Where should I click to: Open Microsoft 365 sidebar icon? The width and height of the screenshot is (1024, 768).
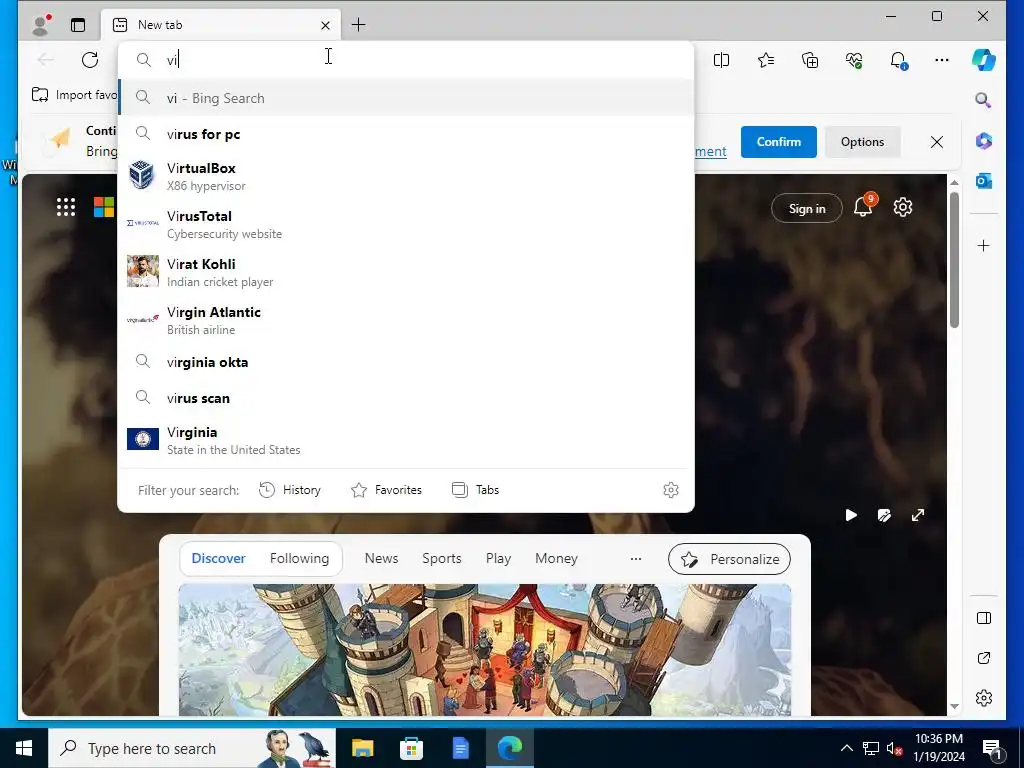(x=984, y=140)
